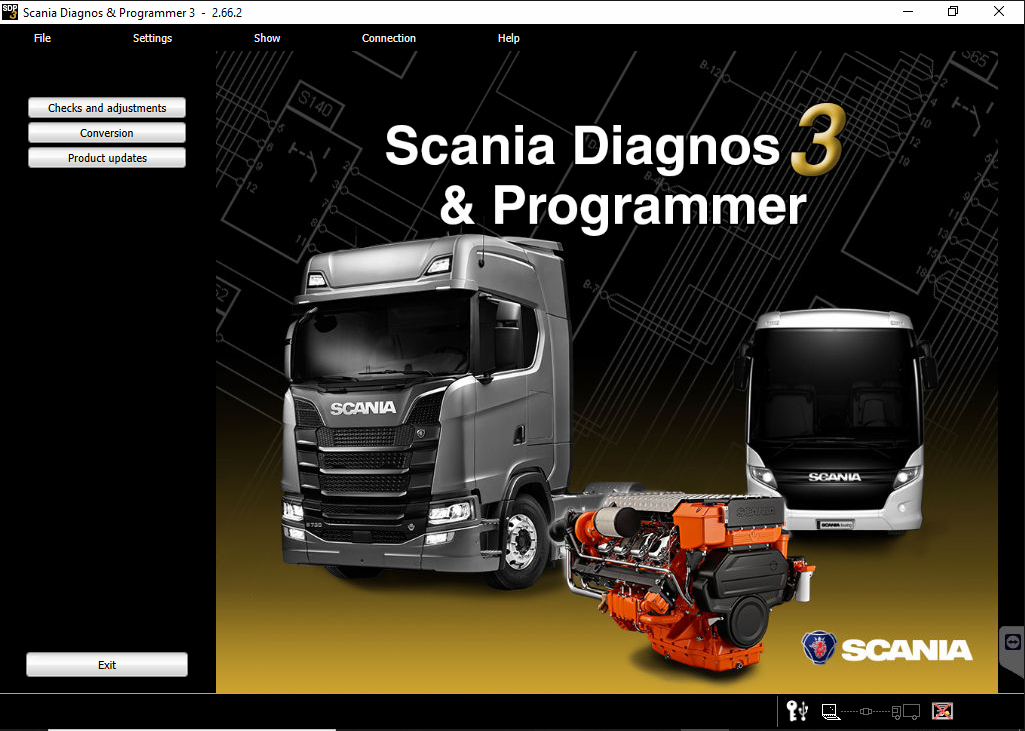
Task: Open the Help menu
Action: click(509, 38)
